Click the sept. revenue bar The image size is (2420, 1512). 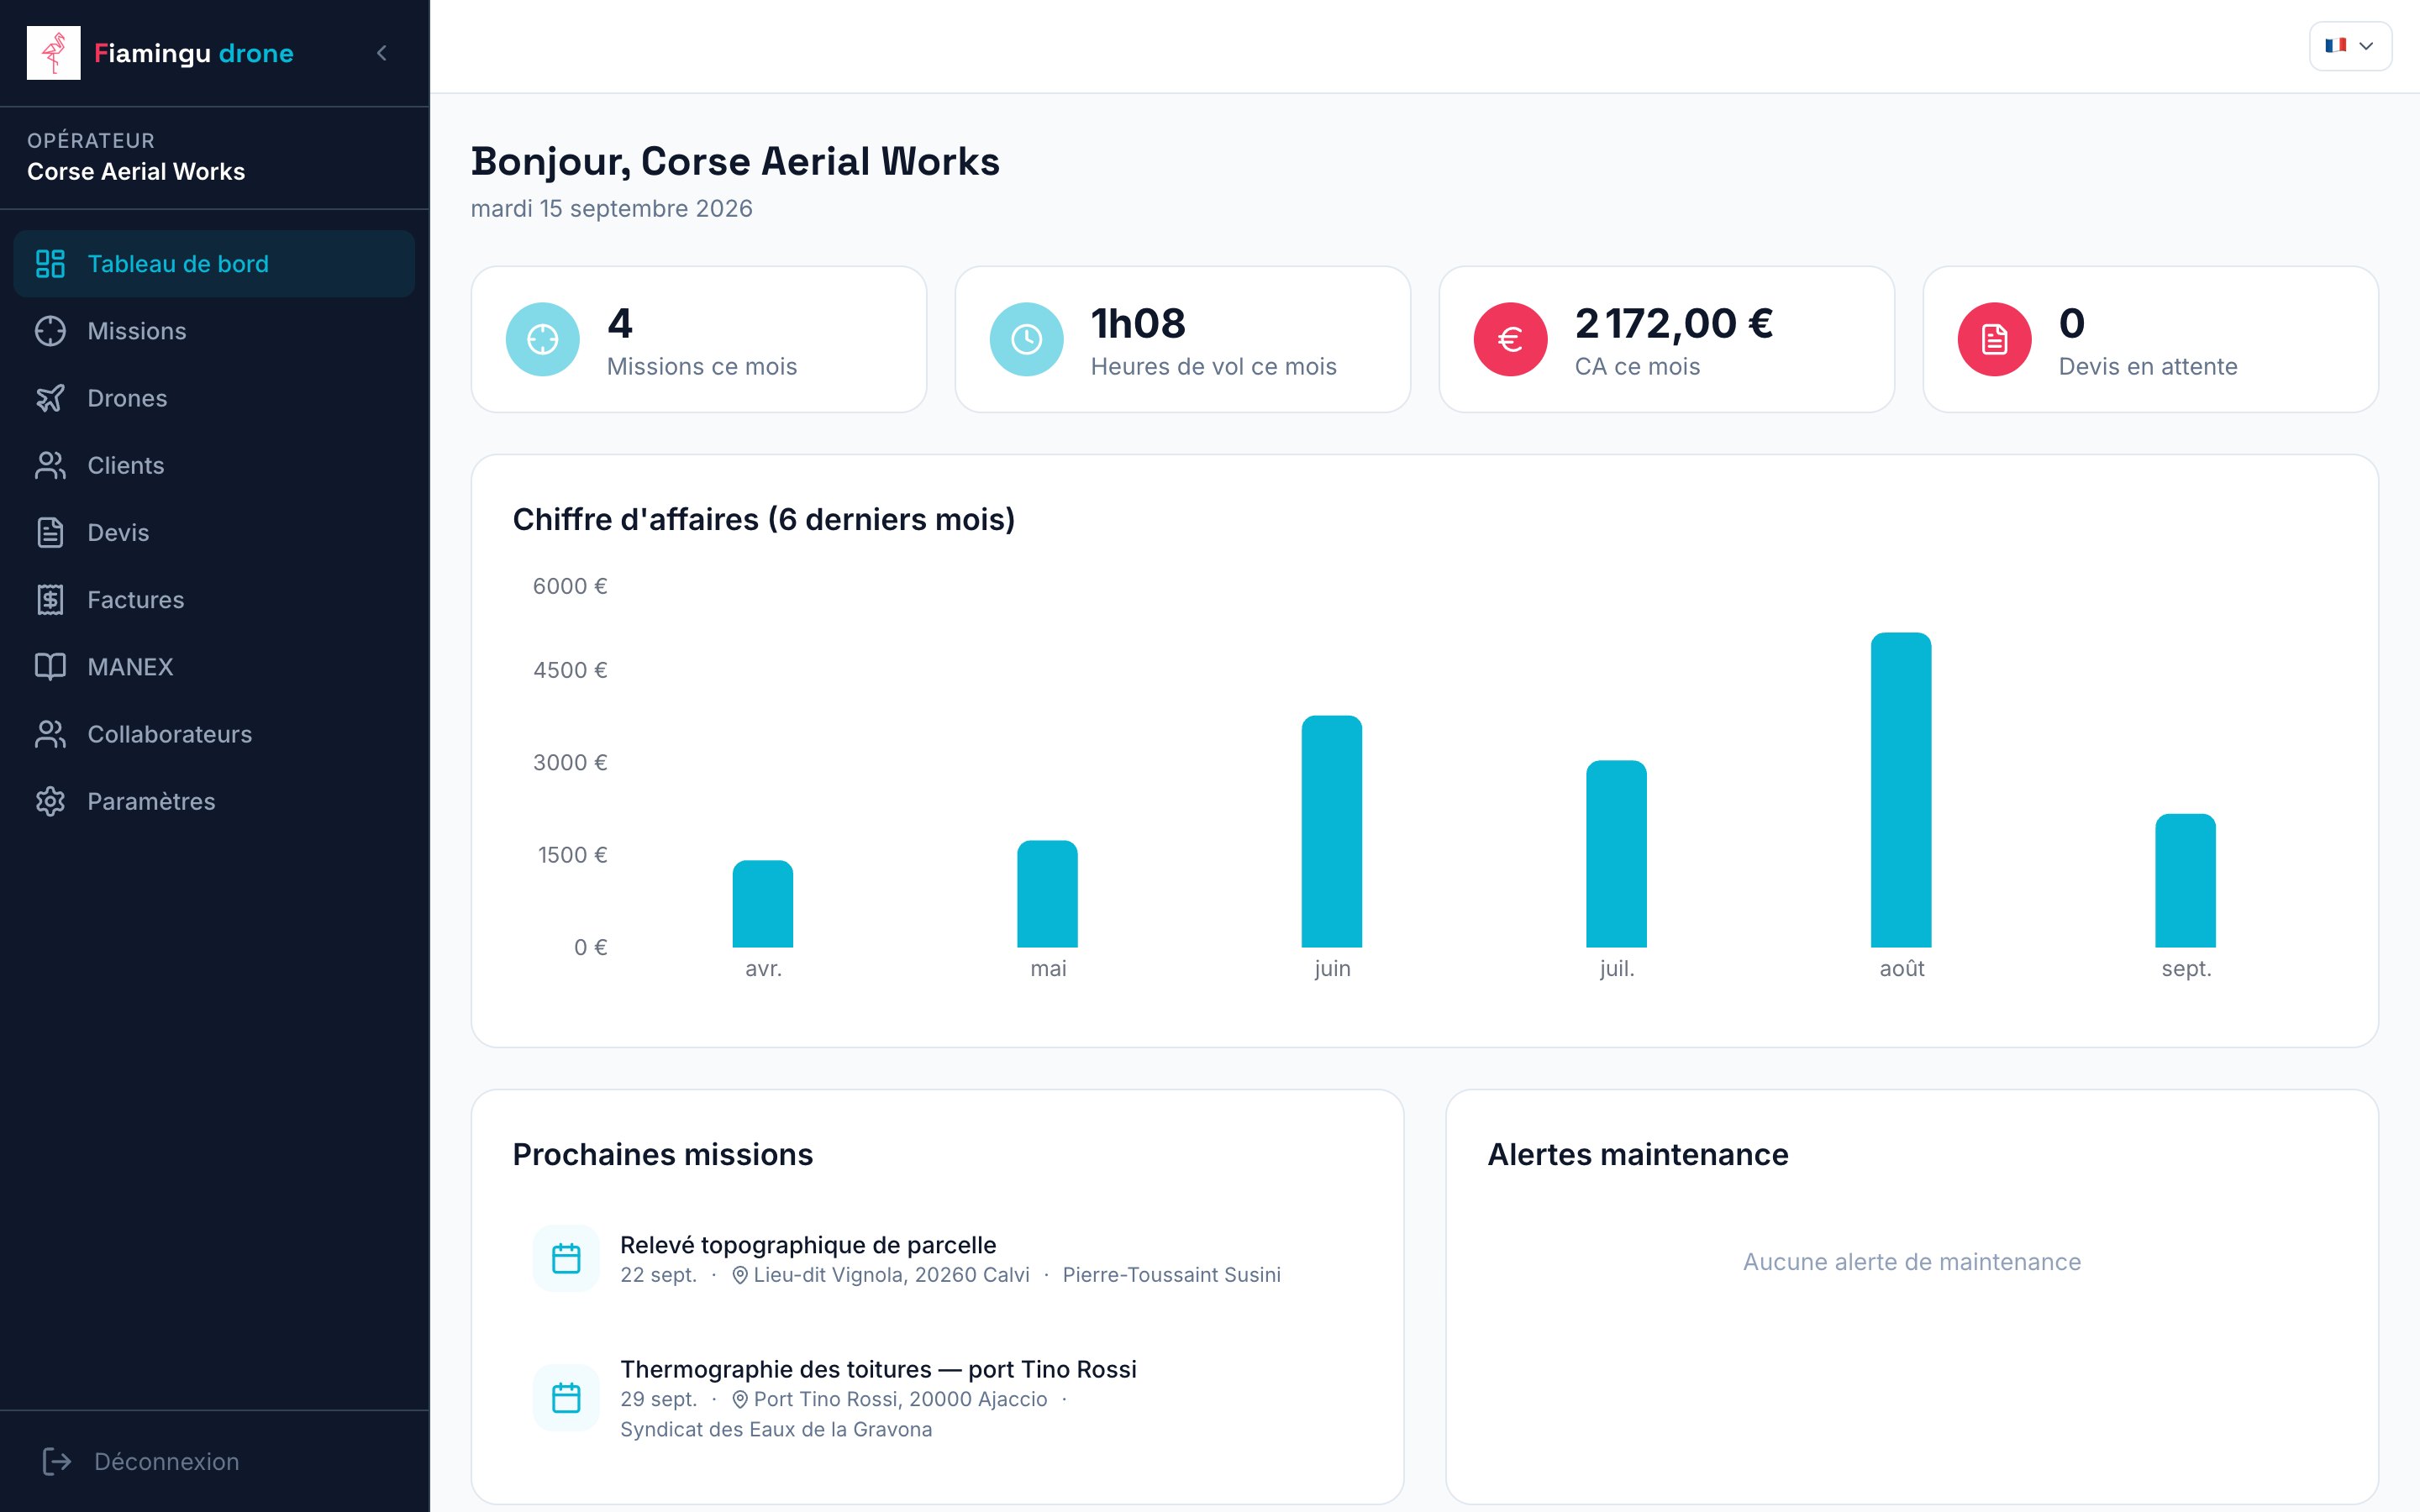coord(2185,881)
